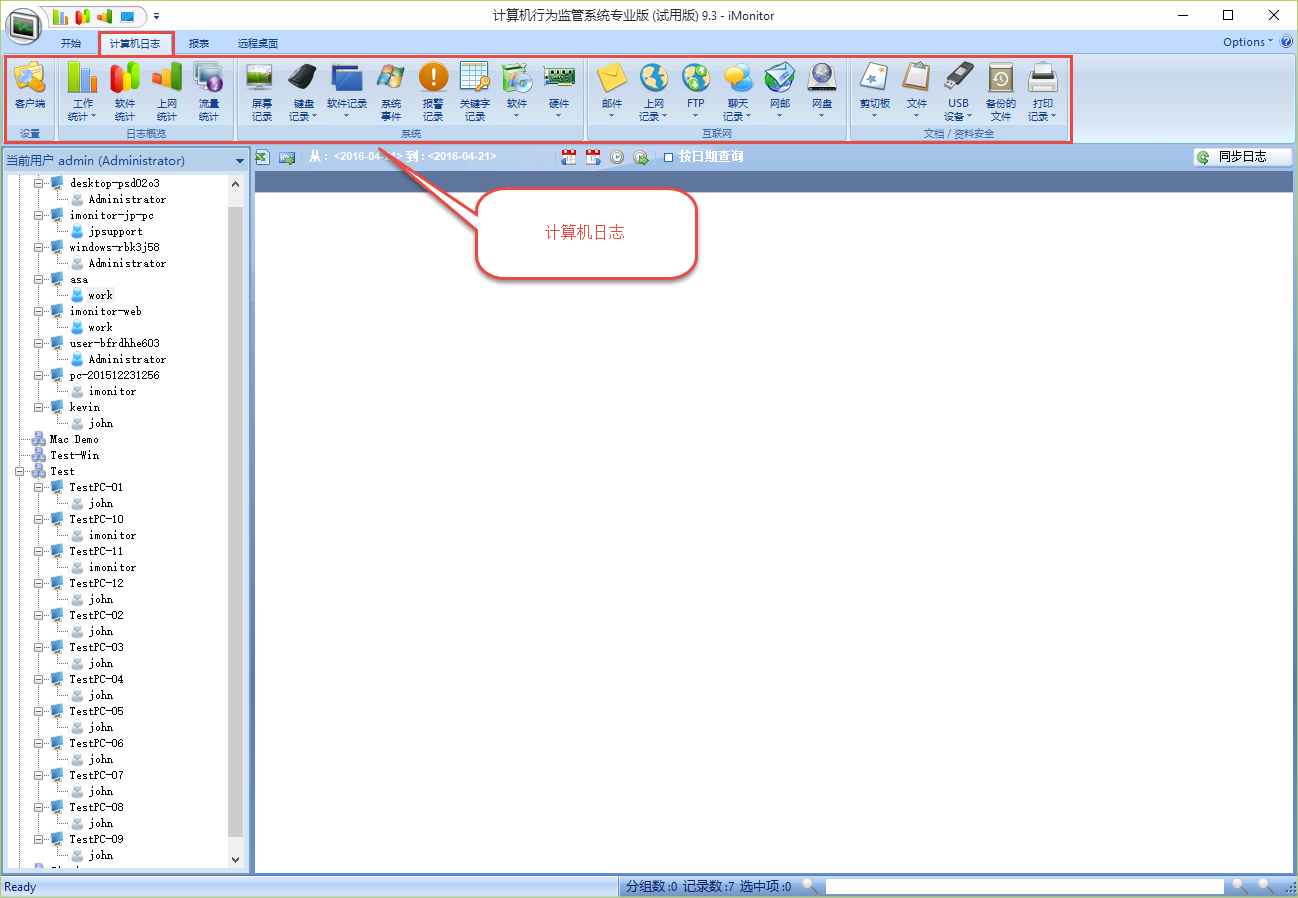Open the FTP records icon
The width and height of the screenshot is (1298, 898).
(x=696, y=91)
